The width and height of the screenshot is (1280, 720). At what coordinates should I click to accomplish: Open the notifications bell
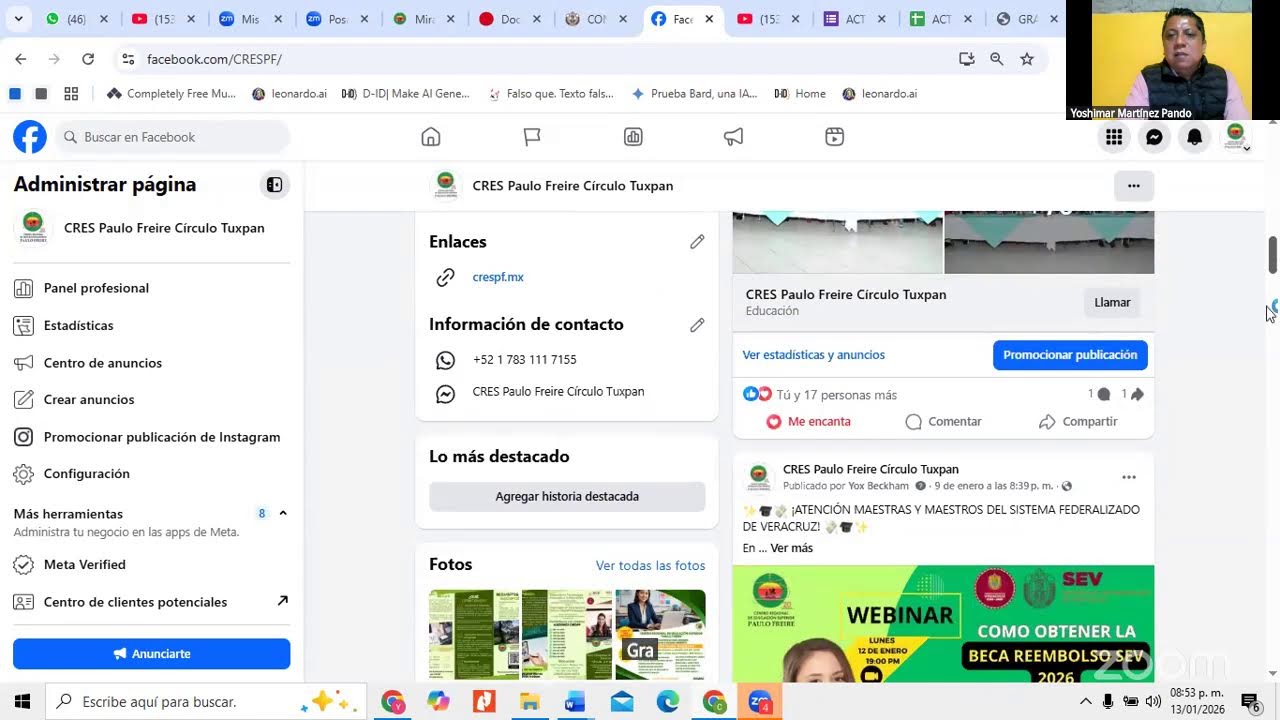[x=1194, y=137]
